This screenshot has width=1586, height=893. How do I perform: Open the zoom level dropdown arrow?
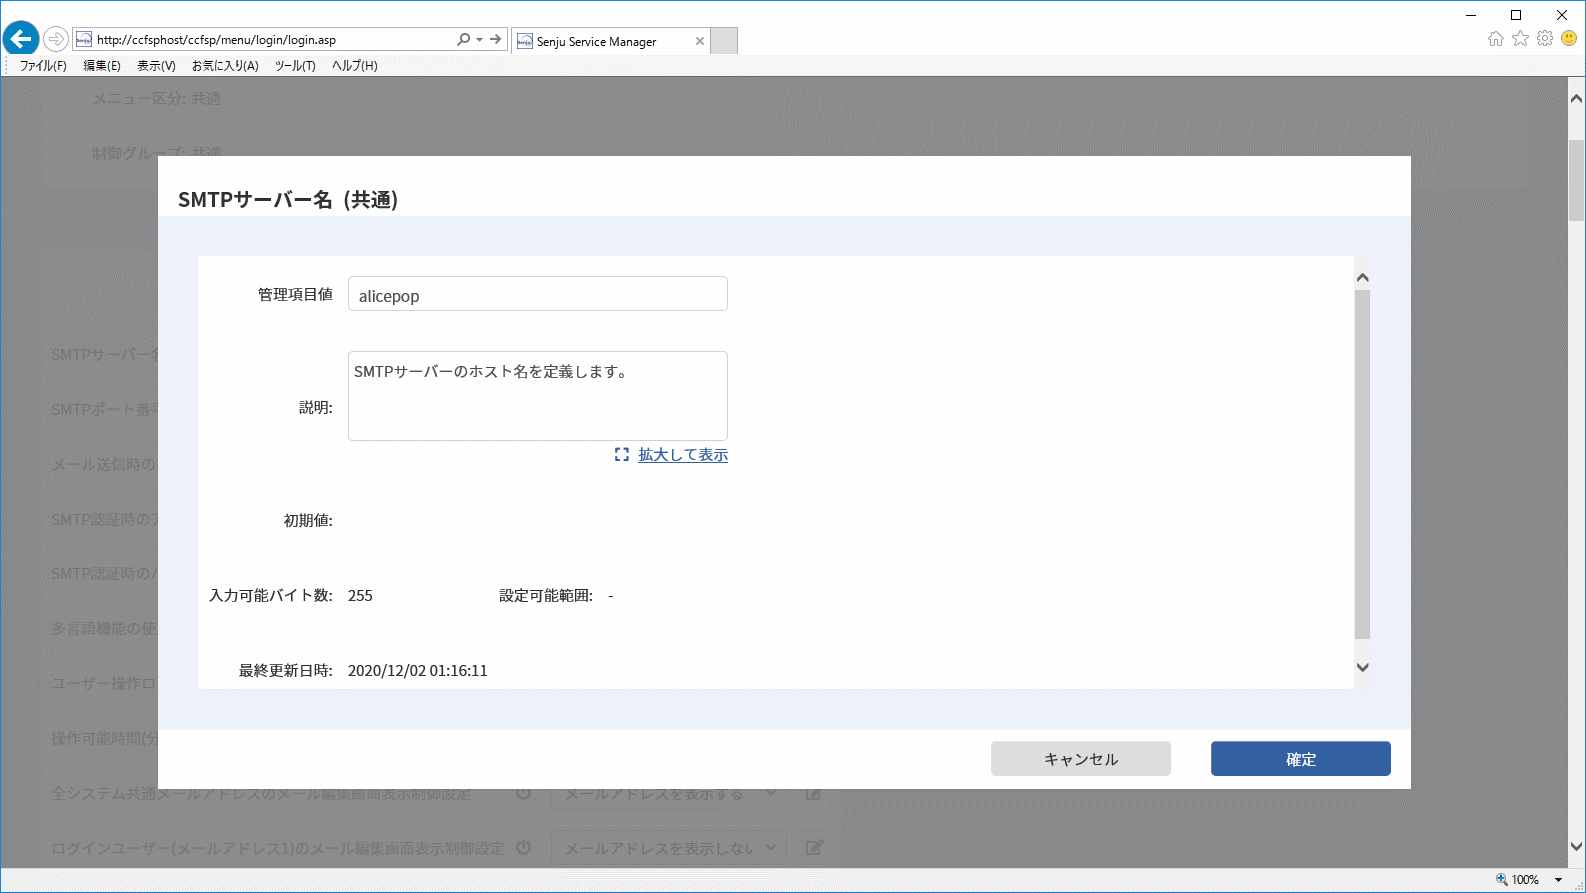pyautogui.click(x=1558, y=880)
